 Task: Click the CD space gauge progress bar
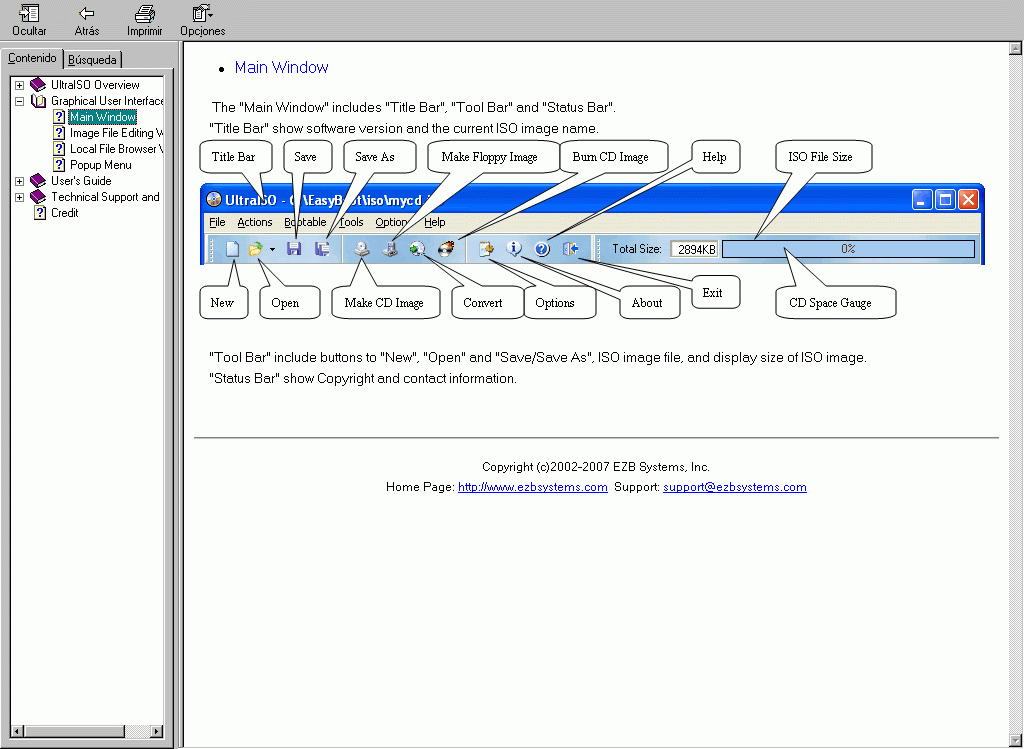(x=849, y=249)
